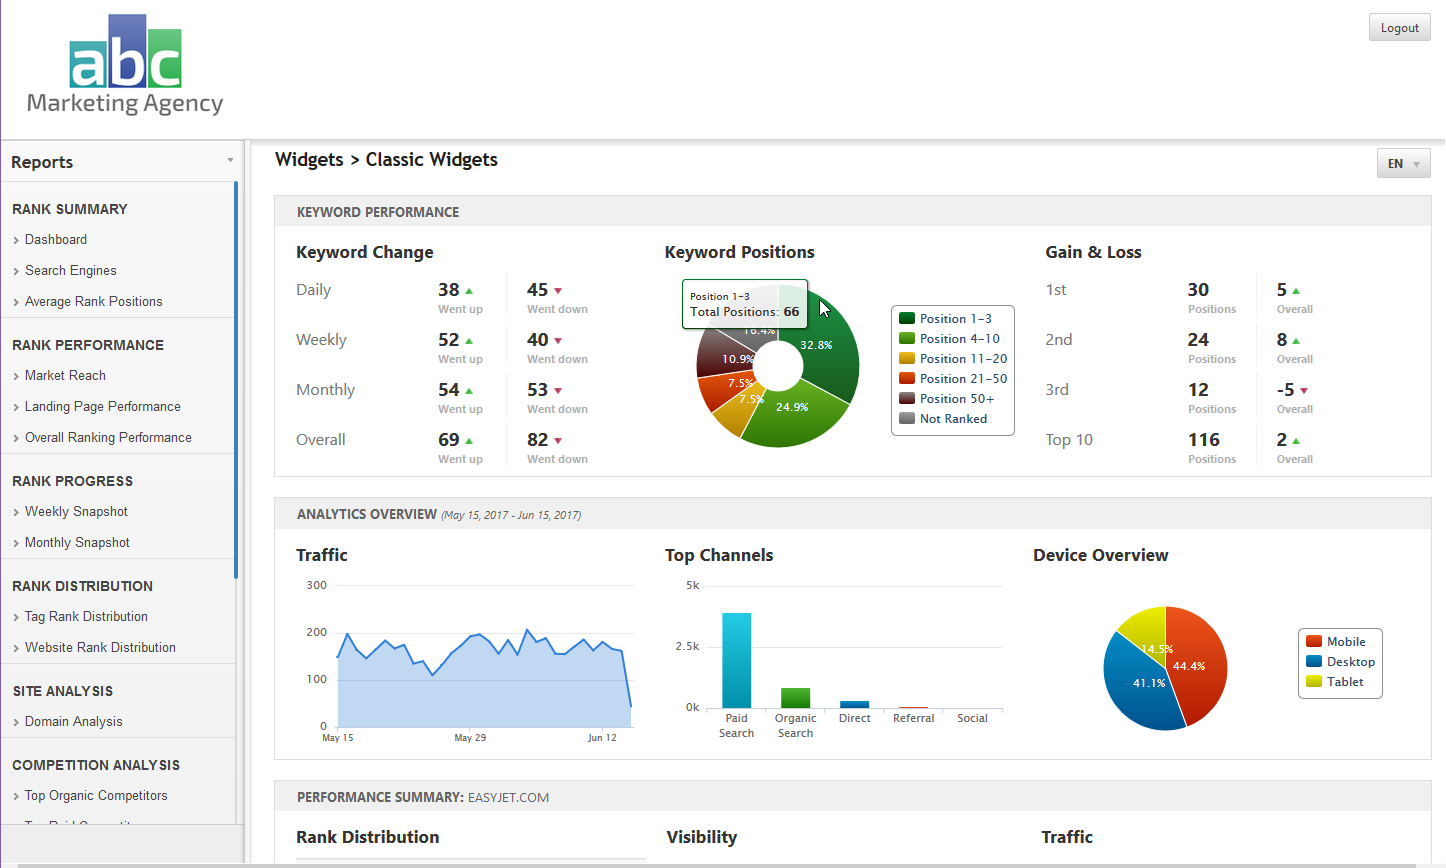This screenshot has height=868, width=1446.
Task: Expand the Dashboard item chevron
Action: pyautogui.click(x=16, y=240)
